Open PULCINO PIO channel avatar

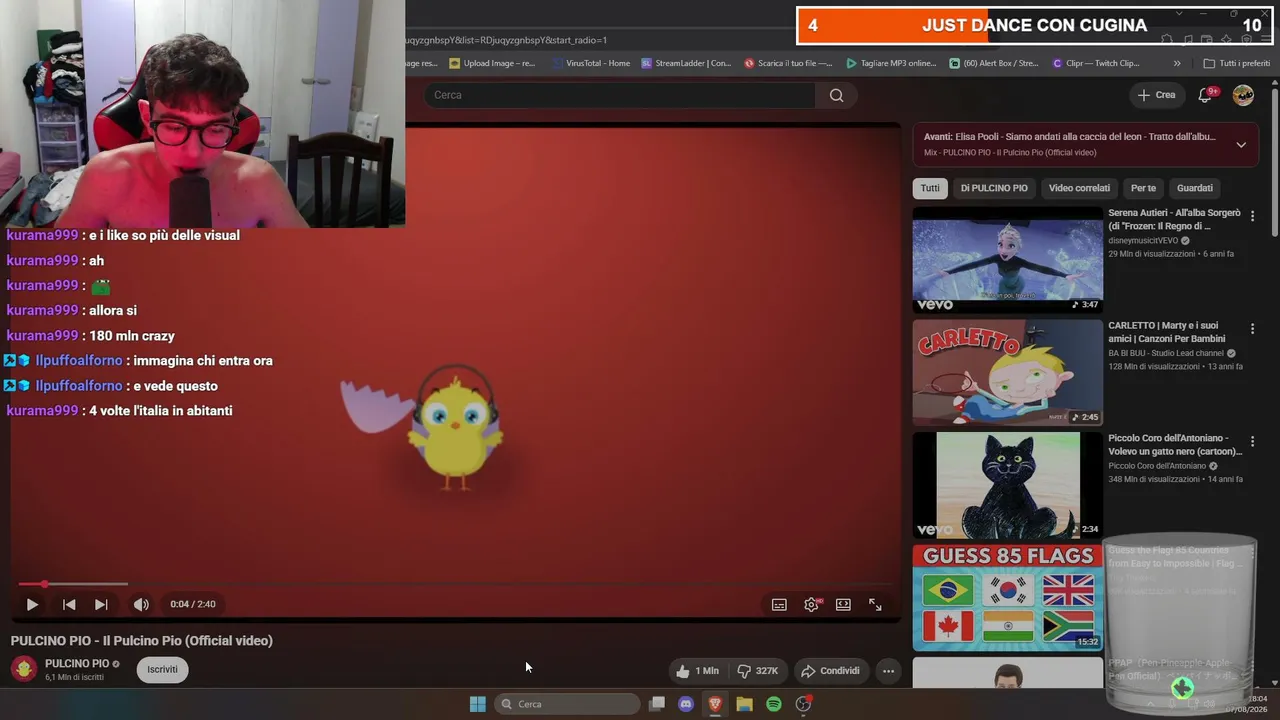click(24, 669)
